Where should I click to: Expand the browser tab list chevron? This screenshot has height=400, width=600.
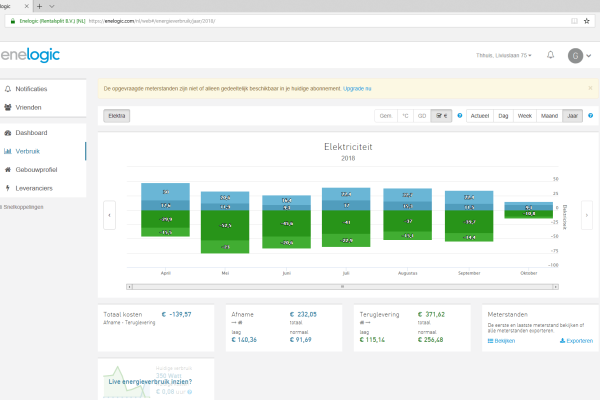click(x=51, y=6)
